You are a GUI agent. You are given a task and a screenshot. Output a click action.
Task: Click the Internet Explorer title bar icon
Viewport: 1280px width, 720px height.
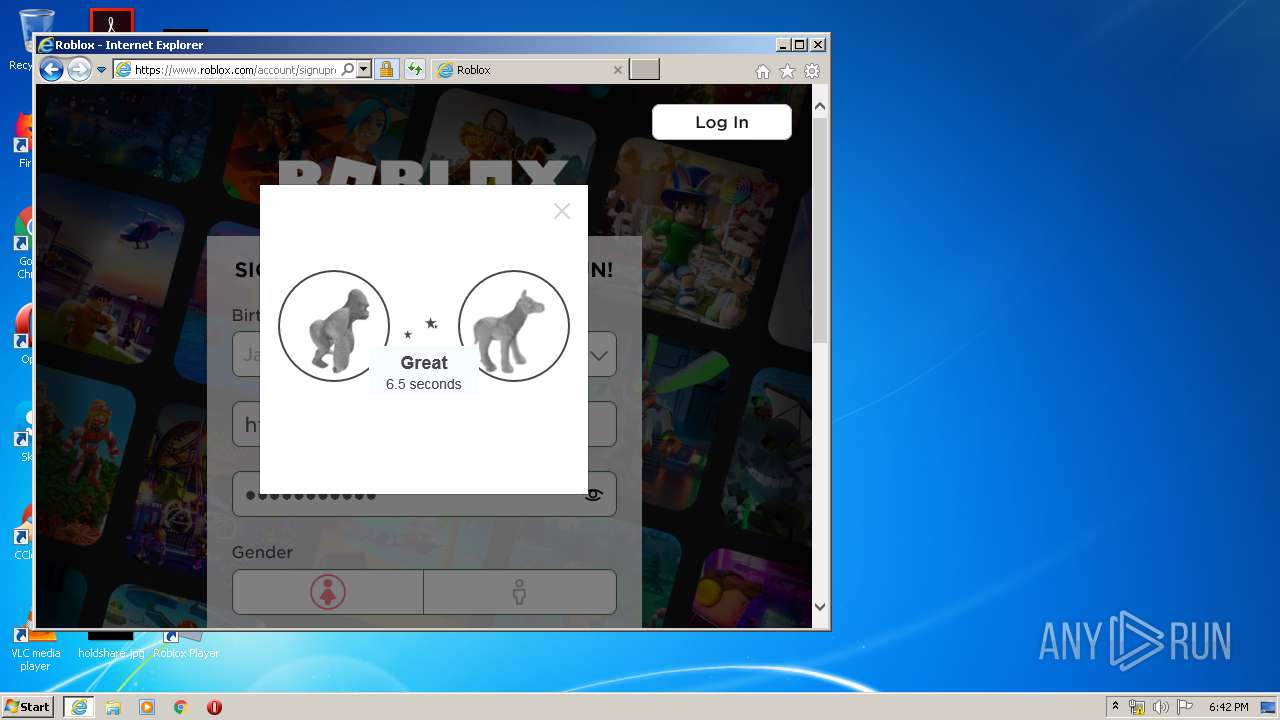[x=45, y=45]
